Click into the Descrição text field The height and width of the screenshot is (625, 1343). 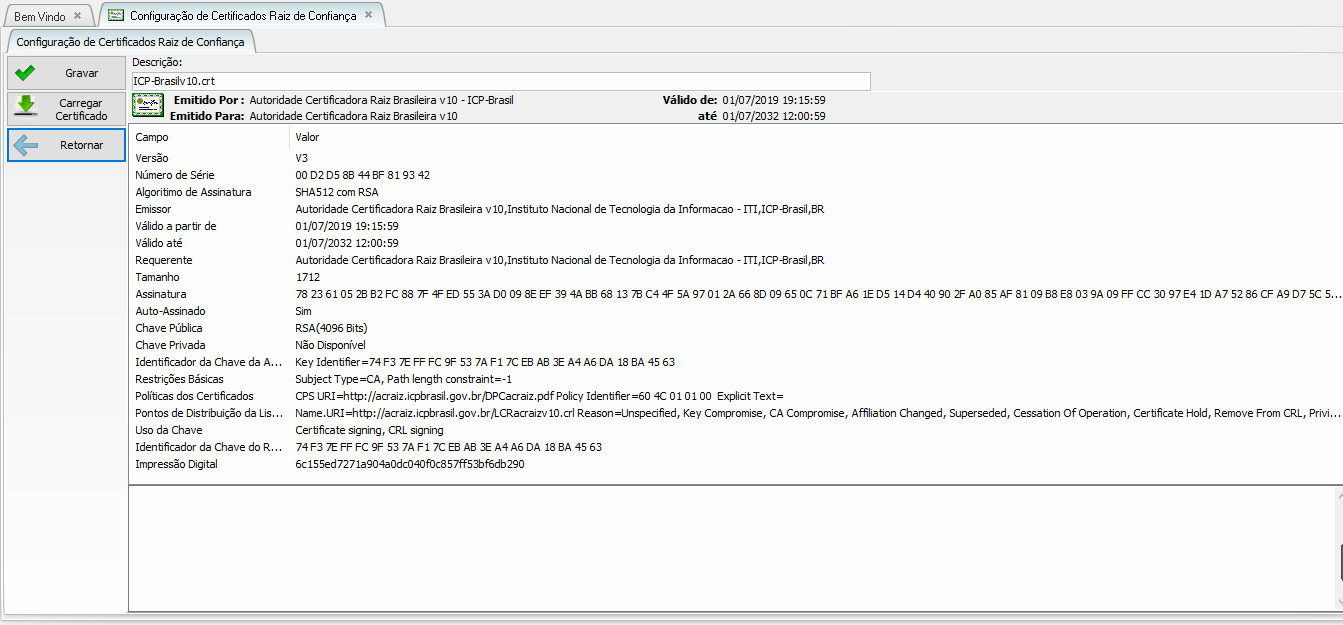[500, 81]
